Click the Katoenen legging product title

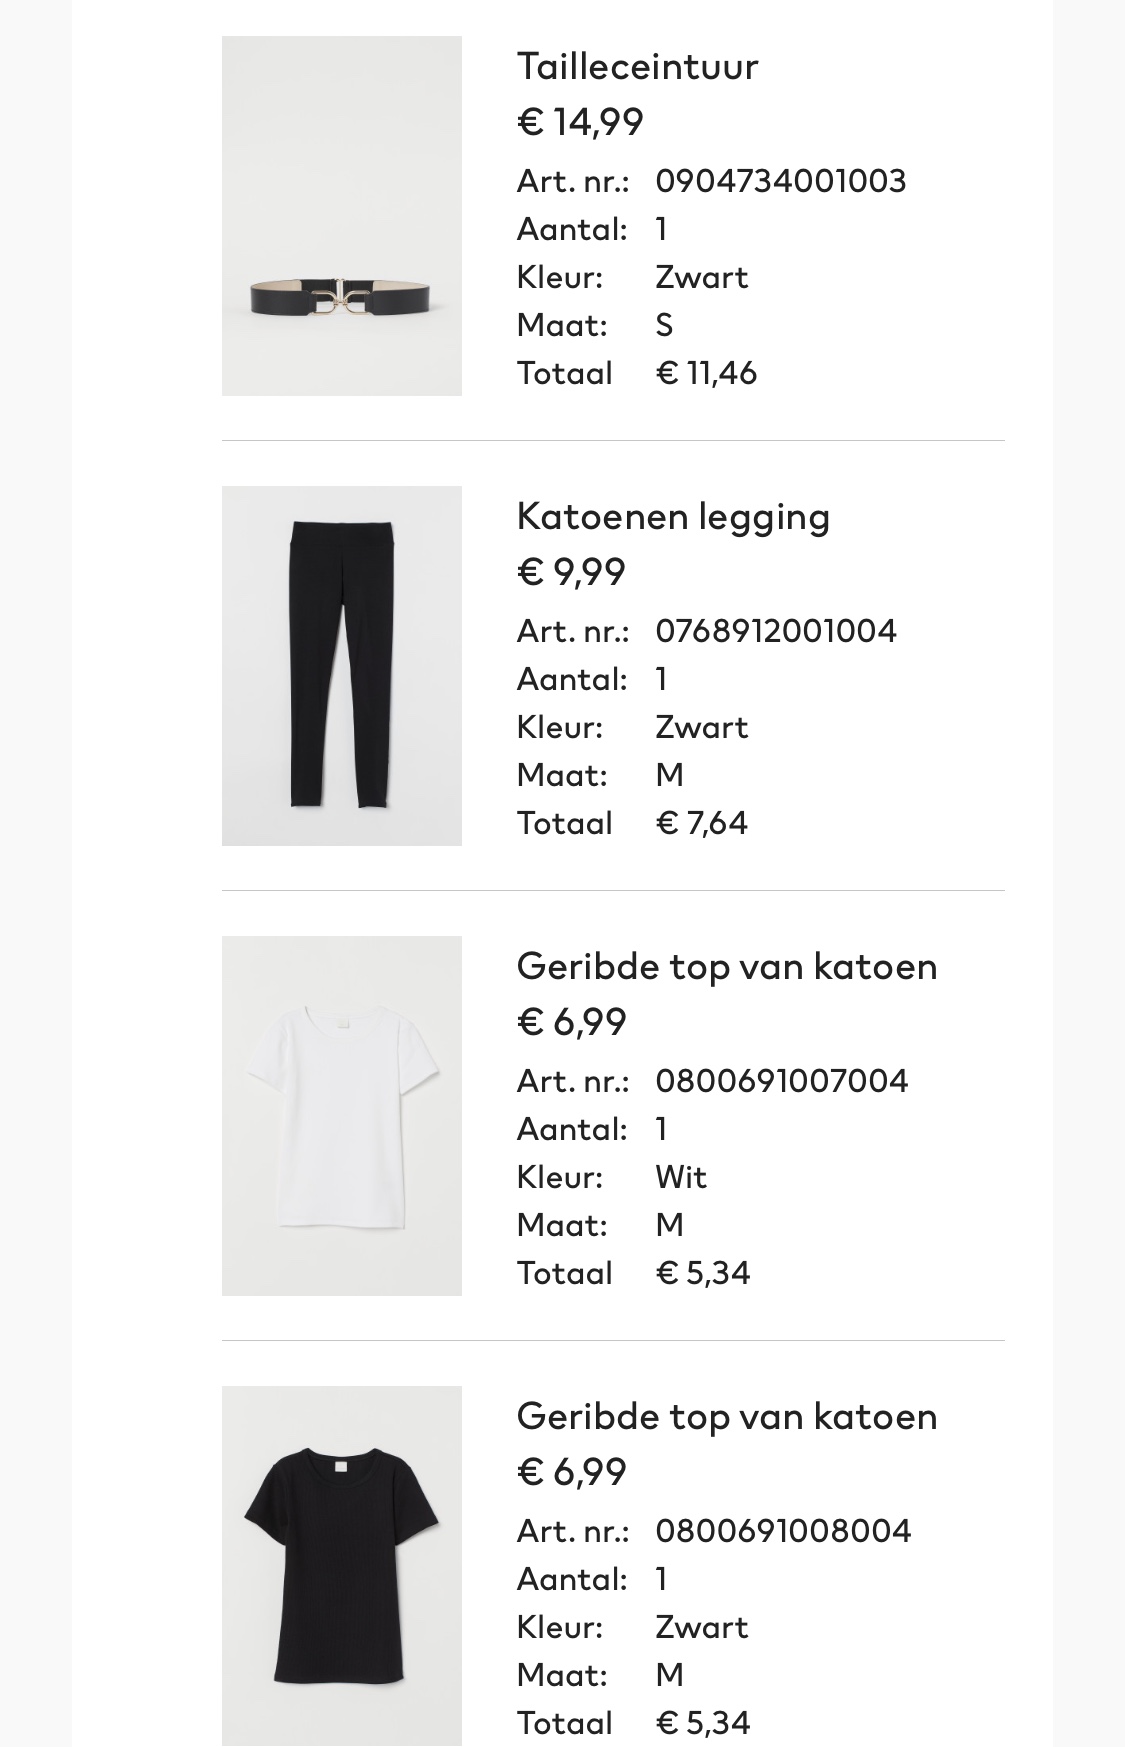[673, 517]
